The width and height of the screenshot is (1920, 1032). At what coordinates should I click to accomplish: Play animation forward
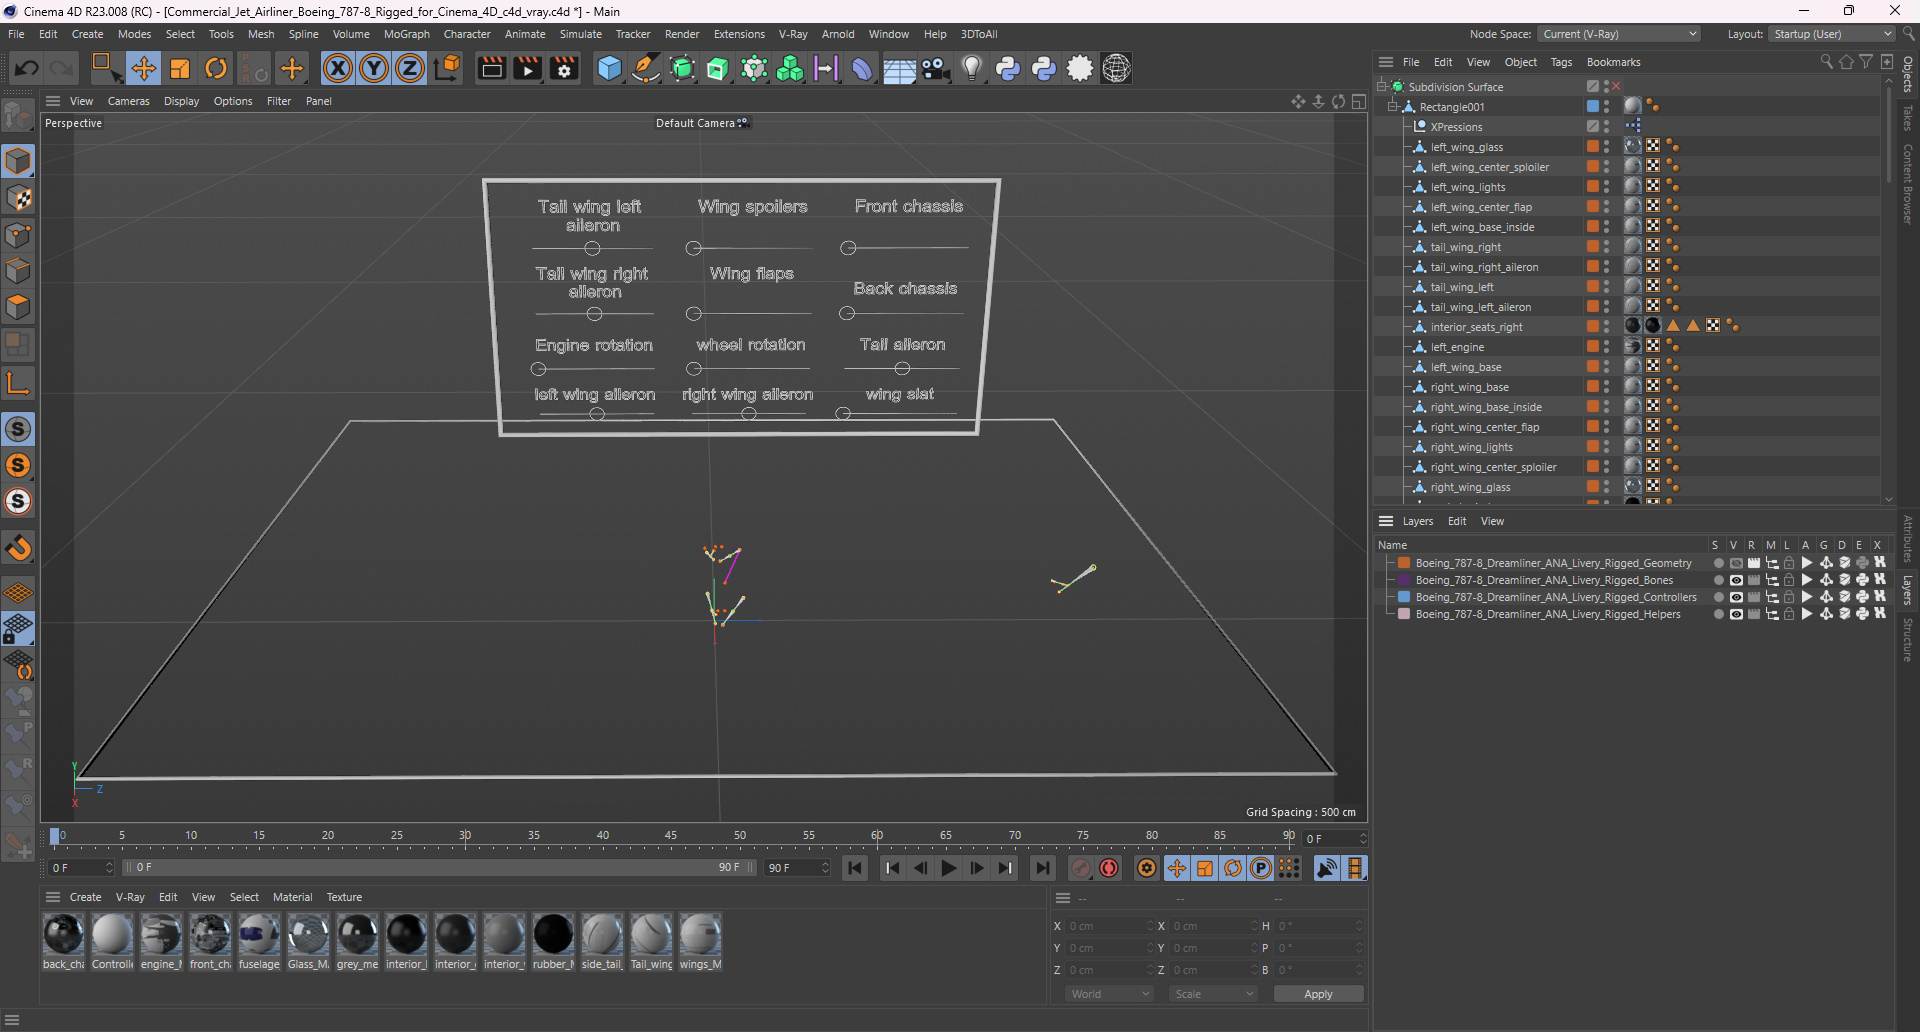pyautogui.click(x=949, y=868)
